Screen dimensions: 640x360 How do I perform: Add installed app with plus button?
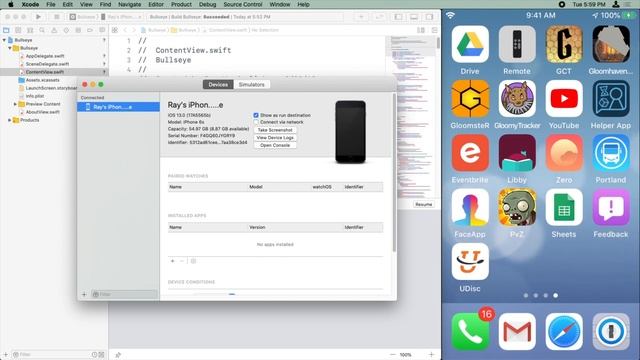coord(172,261)
